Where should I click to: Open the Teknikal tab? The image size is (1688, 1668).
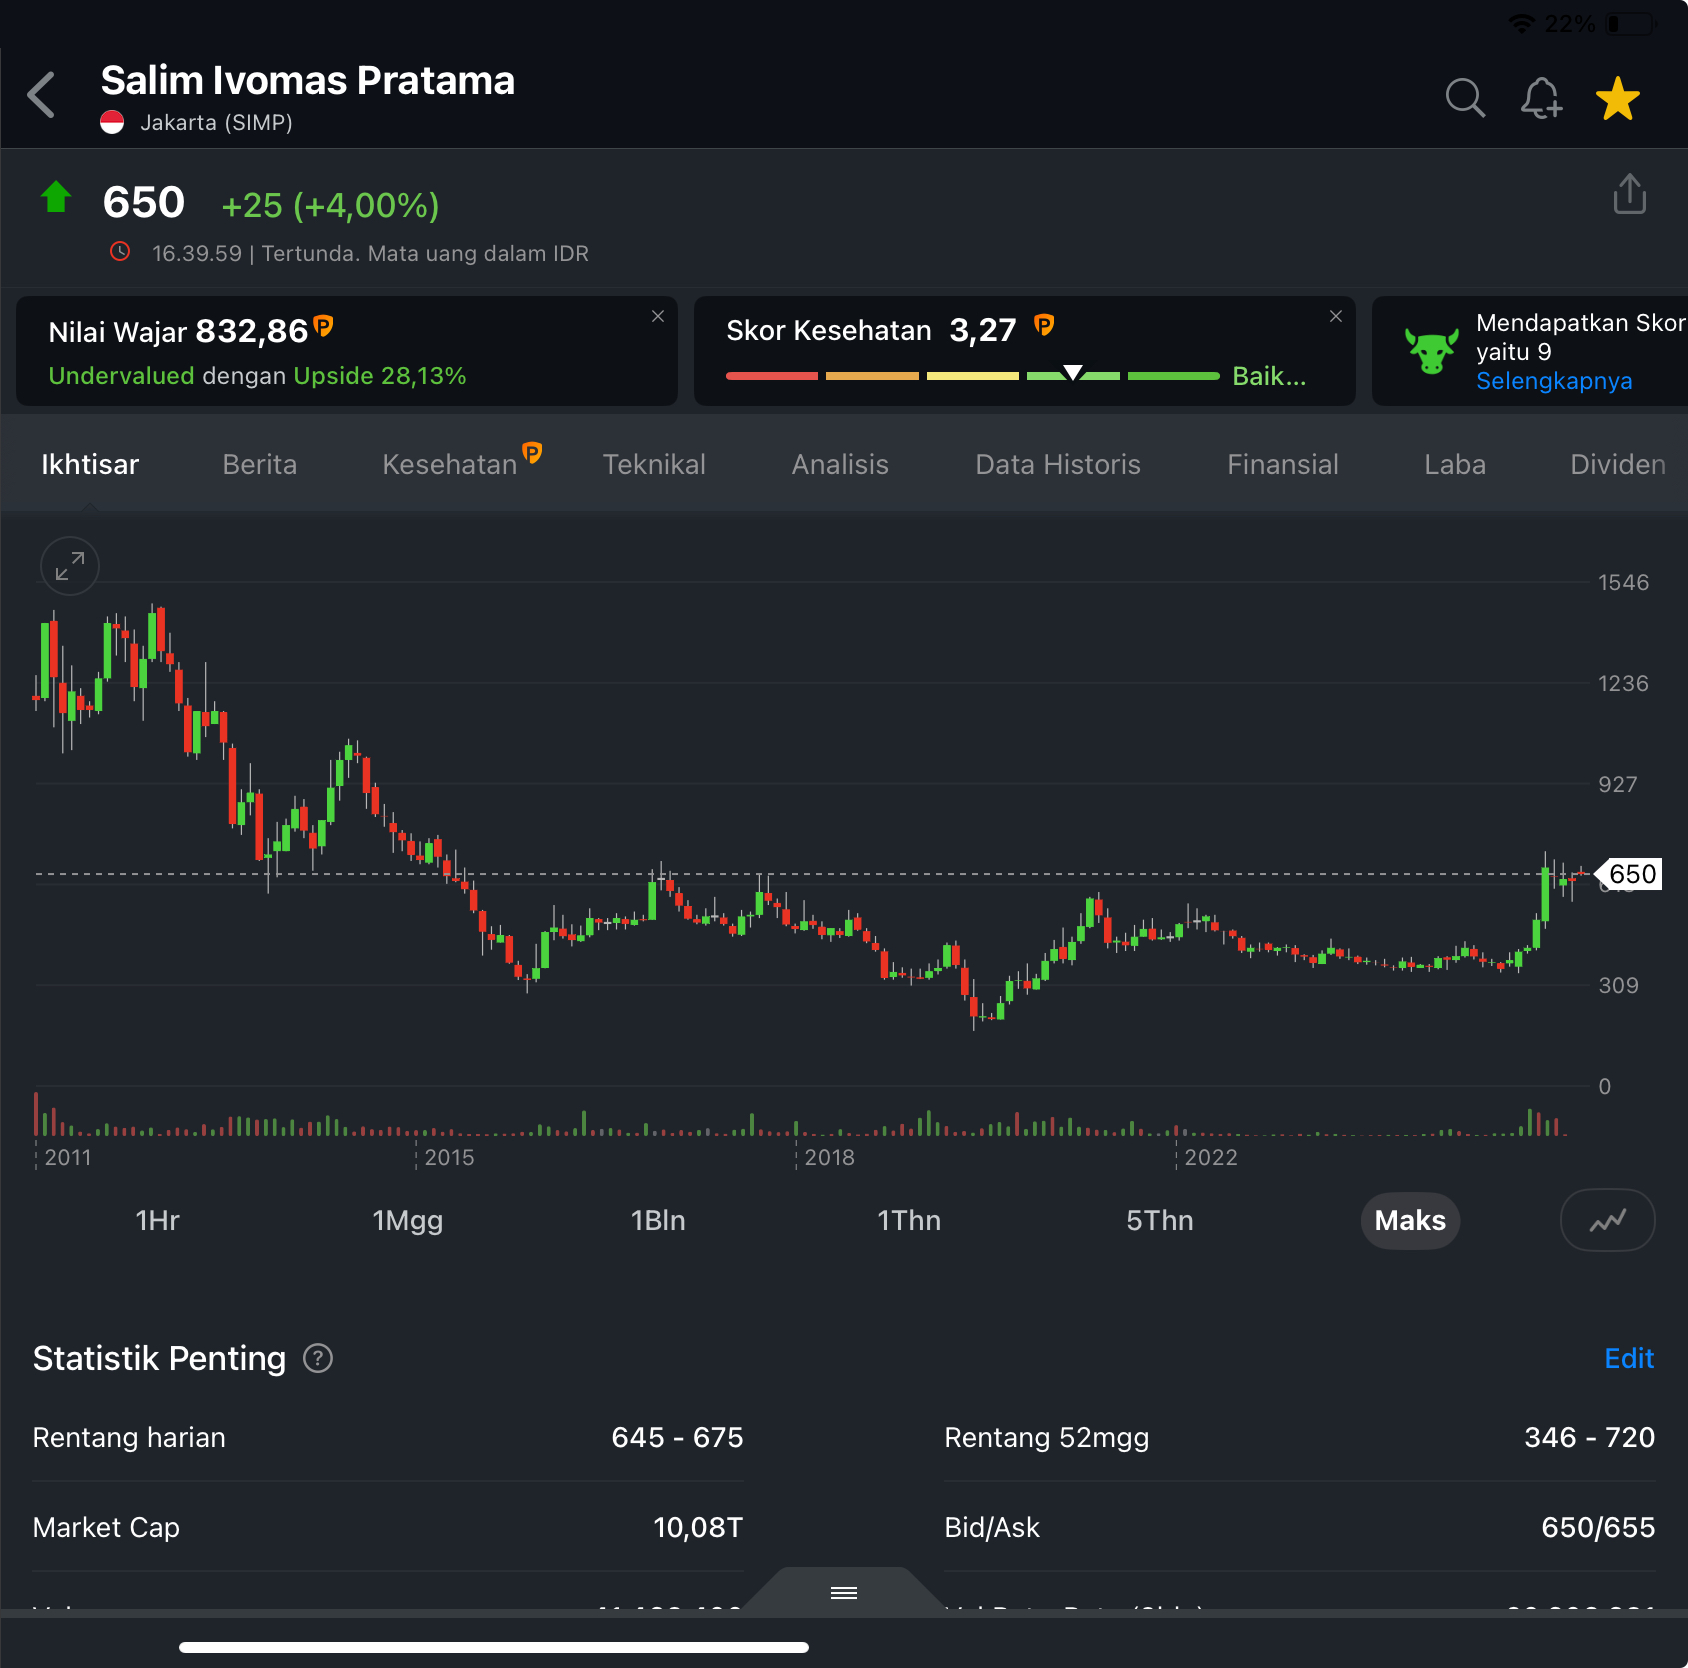[654, 464]
